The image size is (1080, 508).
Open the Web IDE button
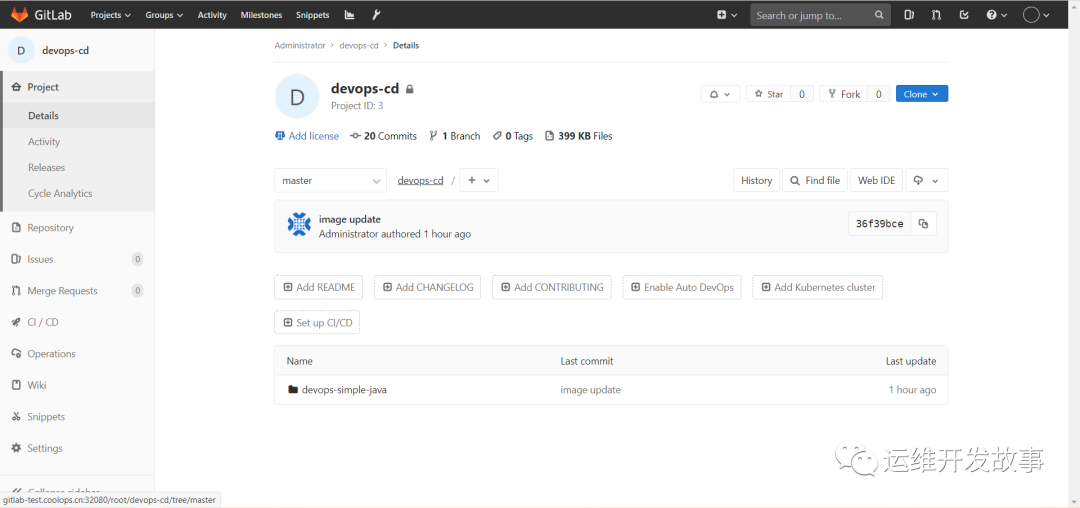[x=877, y=180]
